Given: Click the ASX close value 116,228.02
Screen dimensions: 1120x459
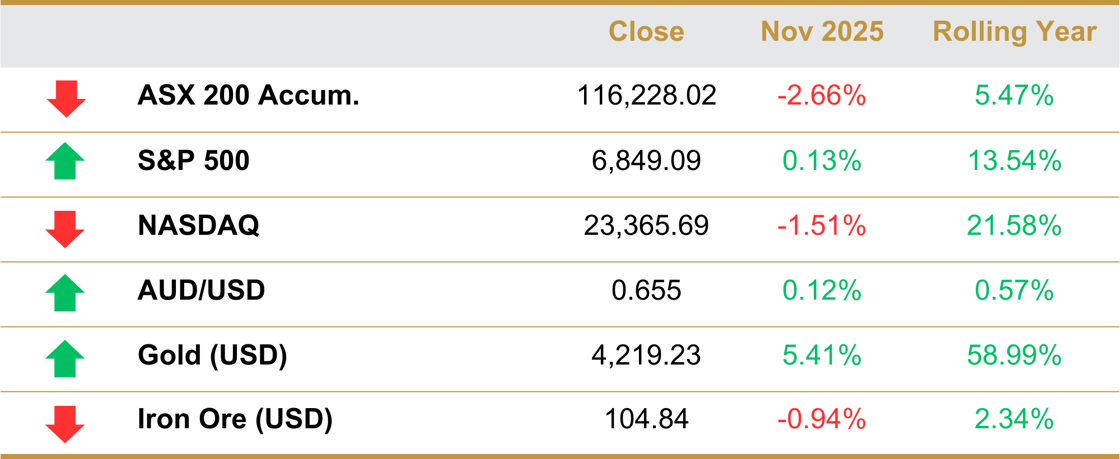Looking at the screenshot, I should (x=646, y=96).
